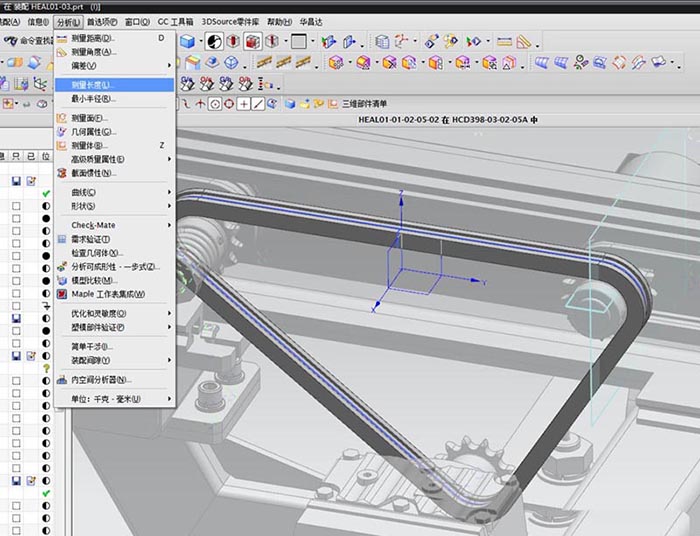Close the open 分析(L) menu via its header
Screen dimensions: 700x536
(68, 22)
